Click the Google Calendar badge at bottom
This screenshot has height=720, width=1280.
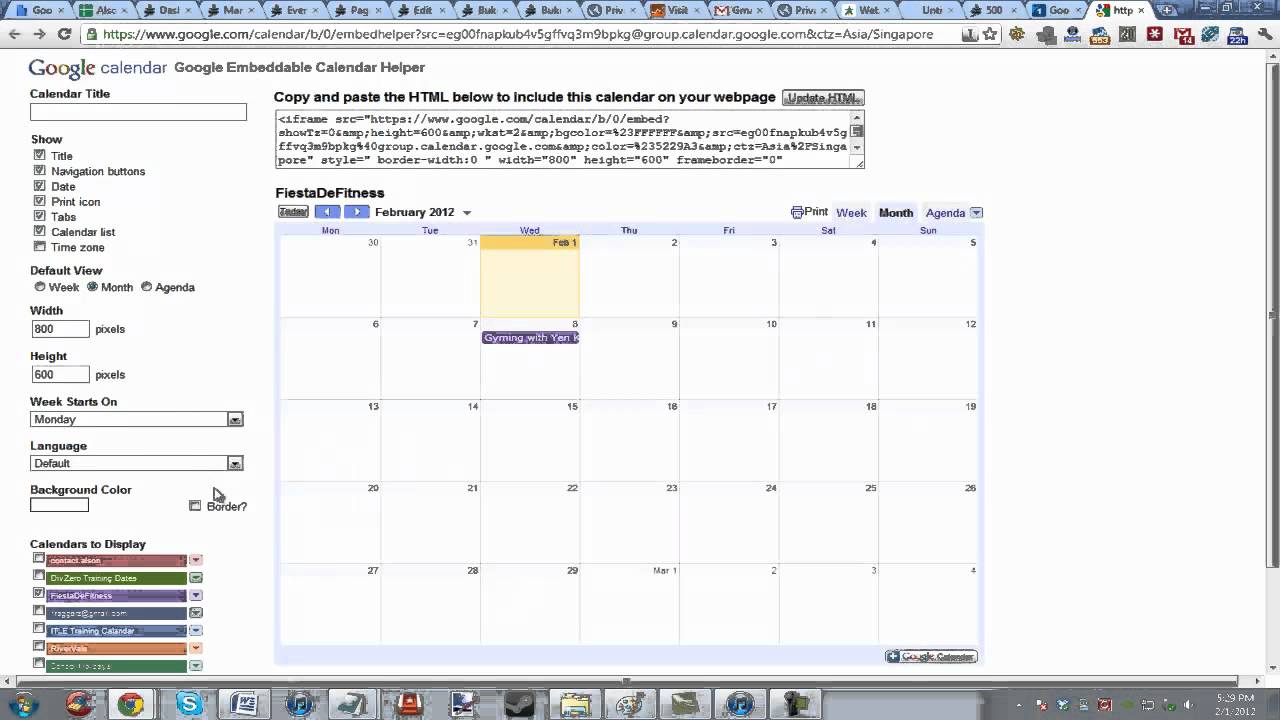click(x=931, y=657)
